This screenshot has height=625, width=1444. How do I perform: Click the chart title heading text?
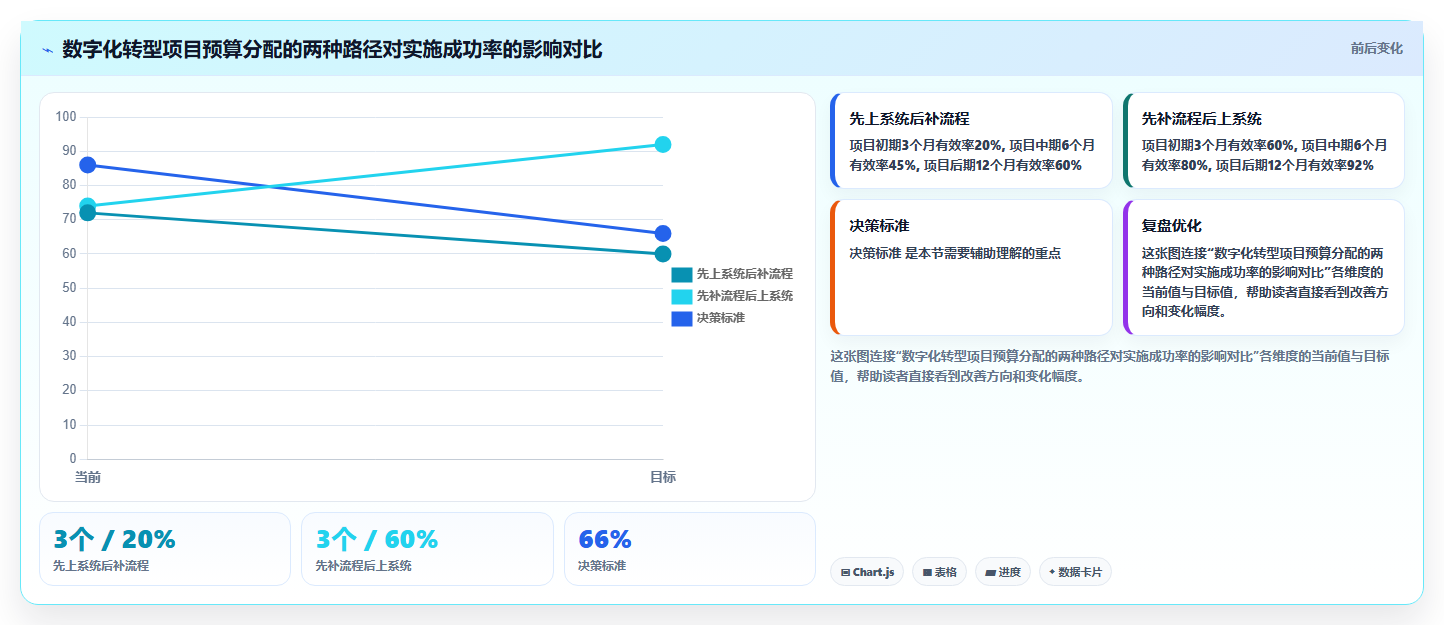332,49
